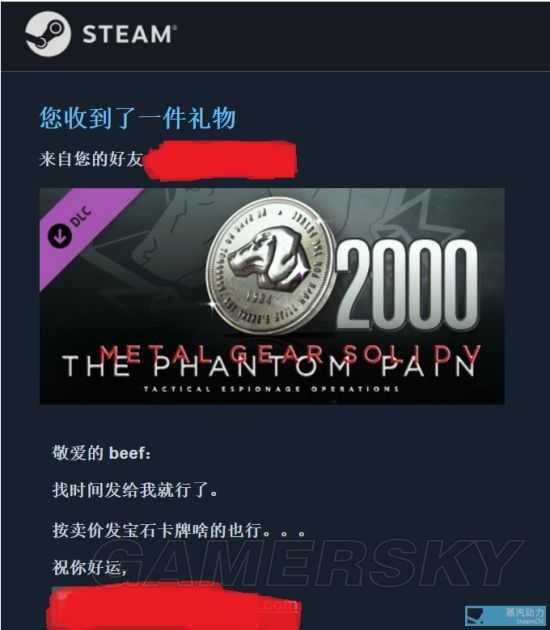This screenshot has height=630, width=550.
Task: Click the 来自您的好友 label
Action: (x=91, y=159)
